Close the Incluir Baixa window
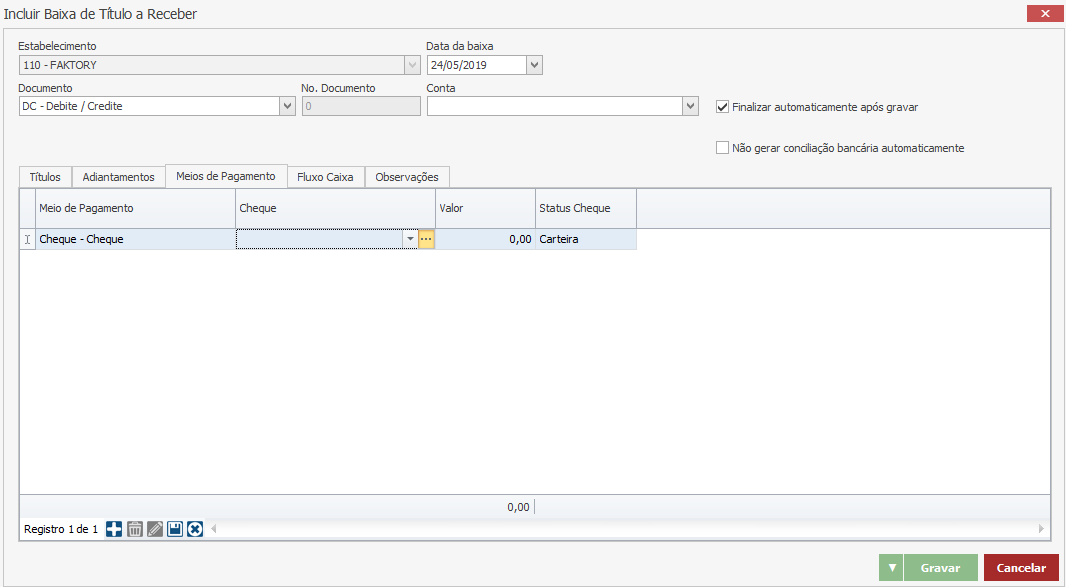Viewport: 1066px width, 587px height. coord(1045,14)
